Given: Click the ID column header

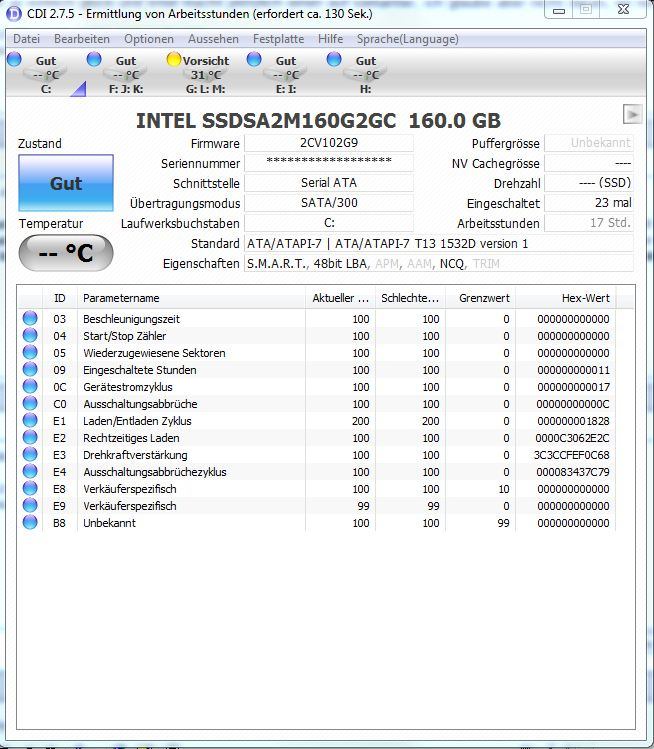Looking at the screenshot, I should 59,298.
